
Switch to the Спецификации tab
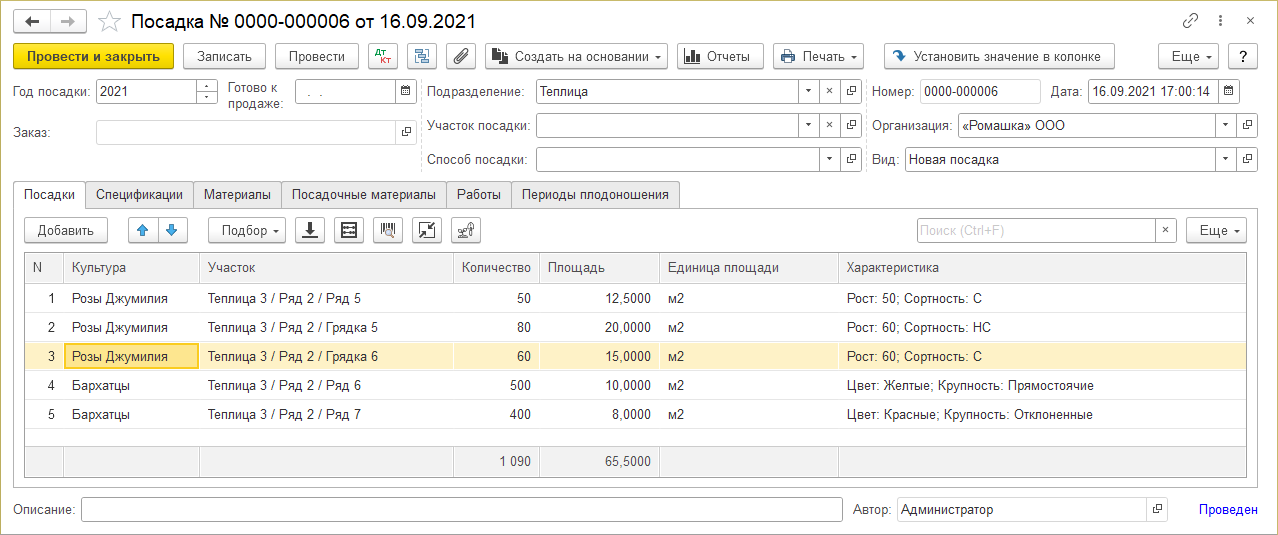139,195
